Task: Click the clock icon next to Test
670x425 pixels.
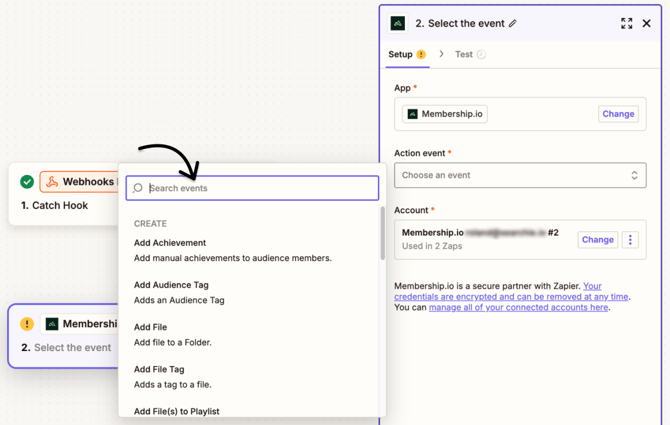Action: (481, 54)
